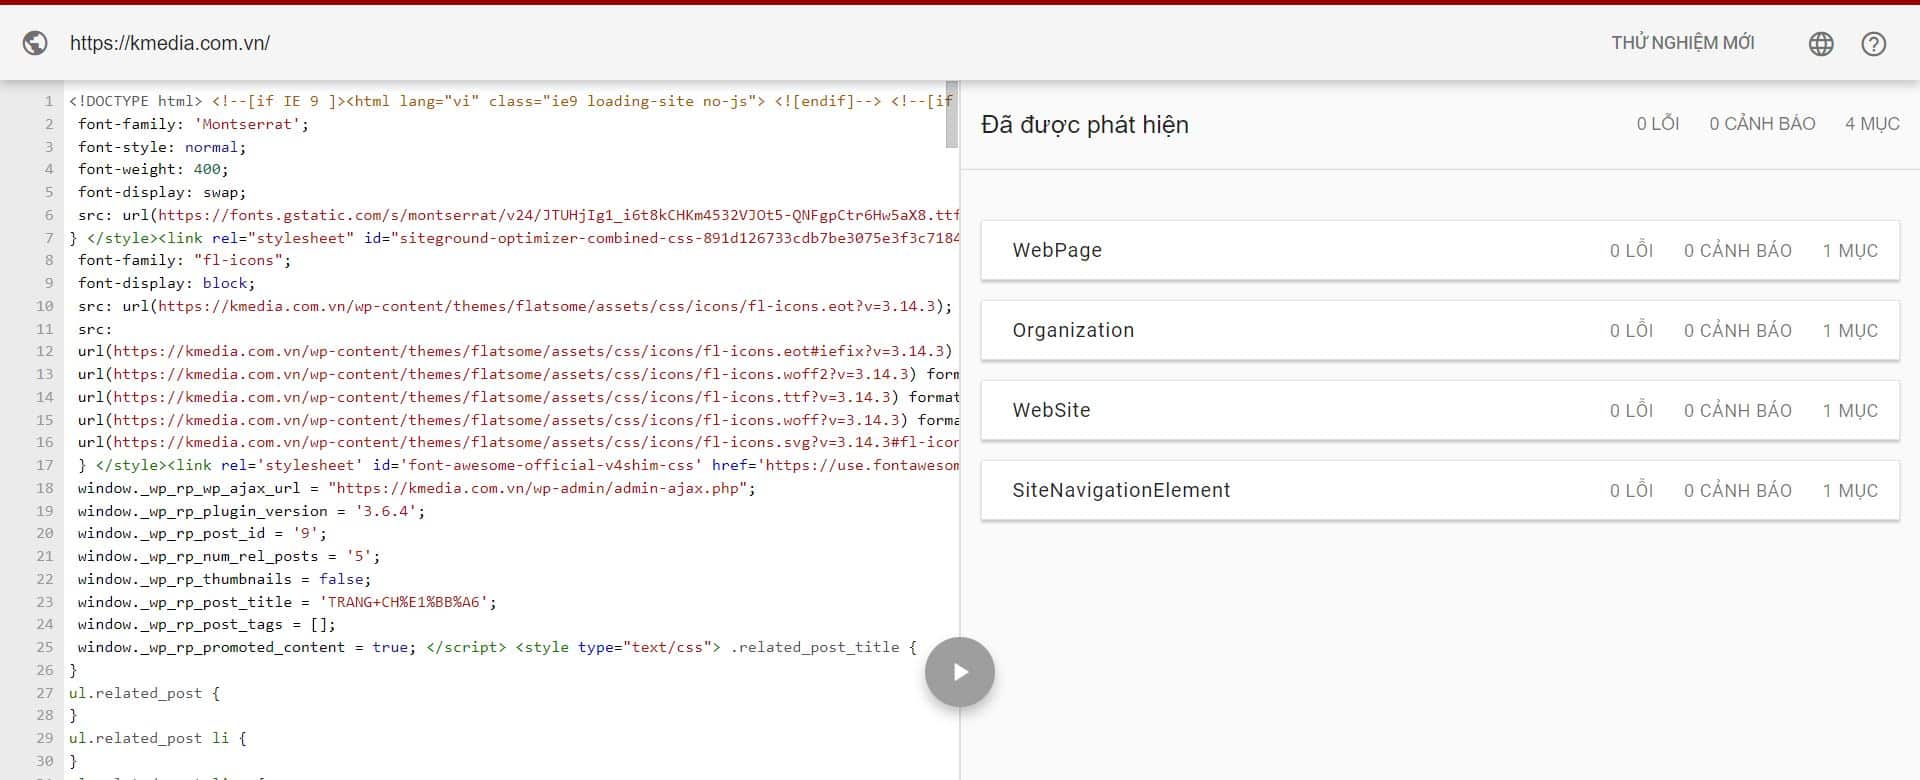Click code line font-family: 'Montserrat'

point(194,124)
